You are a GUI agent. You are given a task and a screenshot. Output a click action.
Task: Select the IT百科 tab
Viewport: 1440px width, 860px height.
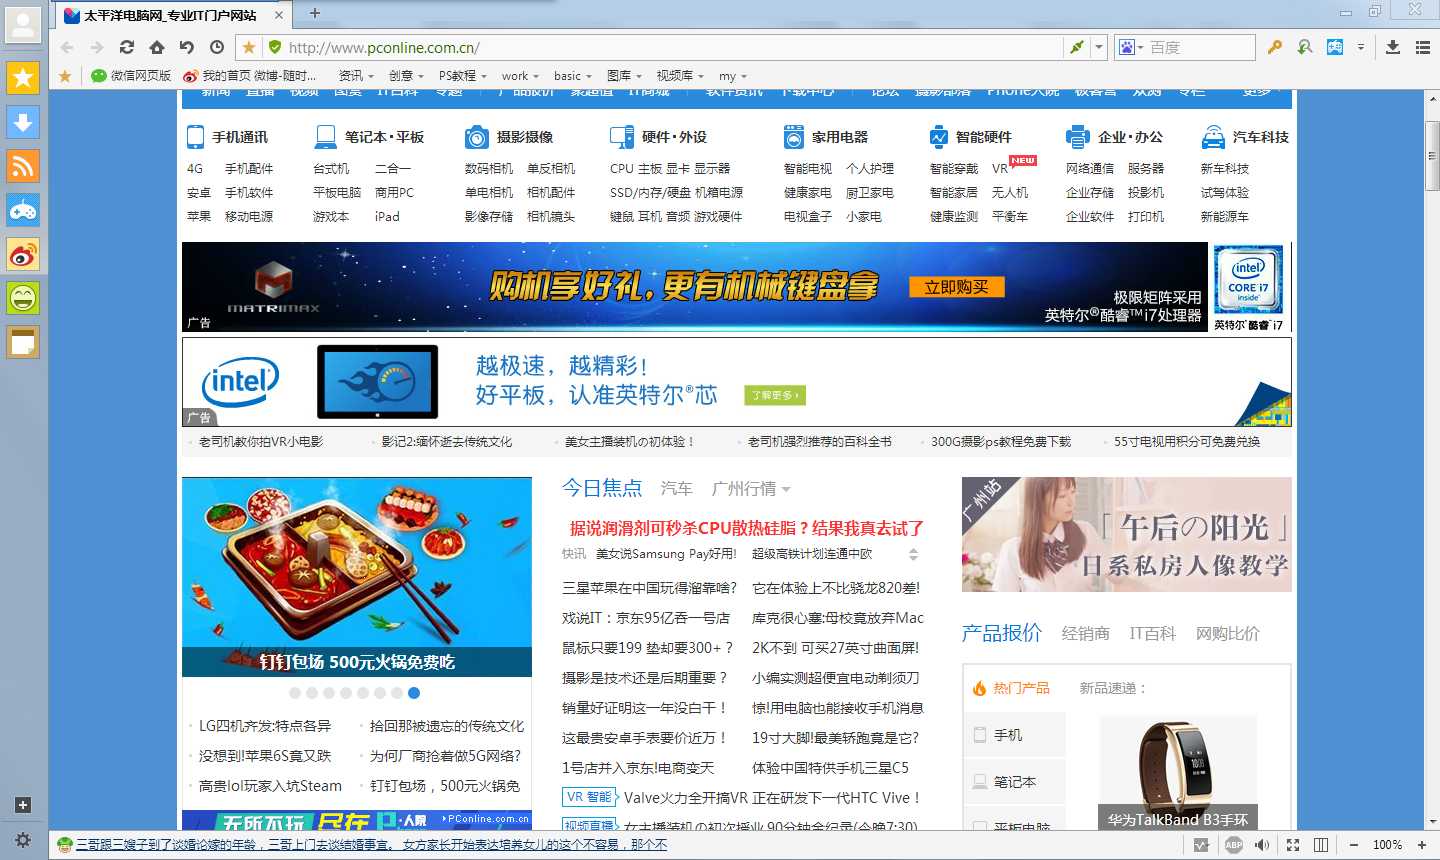click(1153, 634)
